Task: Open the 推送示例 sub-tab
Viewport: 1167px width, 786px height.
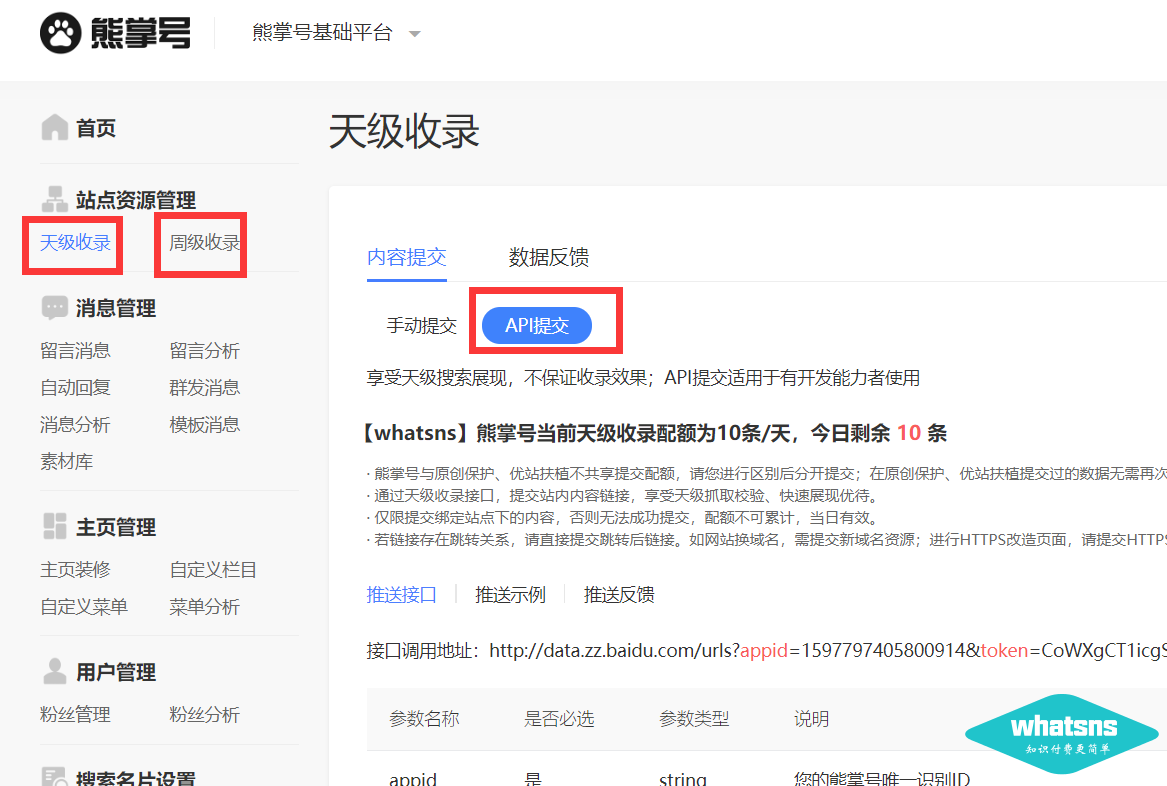Action: click(x=510, y=595)
